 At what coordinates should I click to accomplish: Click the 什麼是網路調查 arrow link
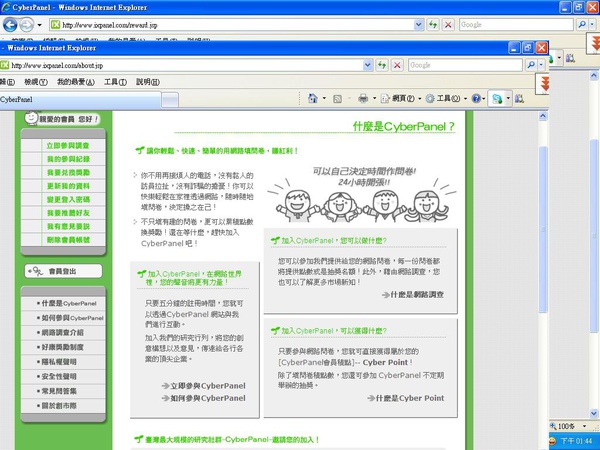413,295
